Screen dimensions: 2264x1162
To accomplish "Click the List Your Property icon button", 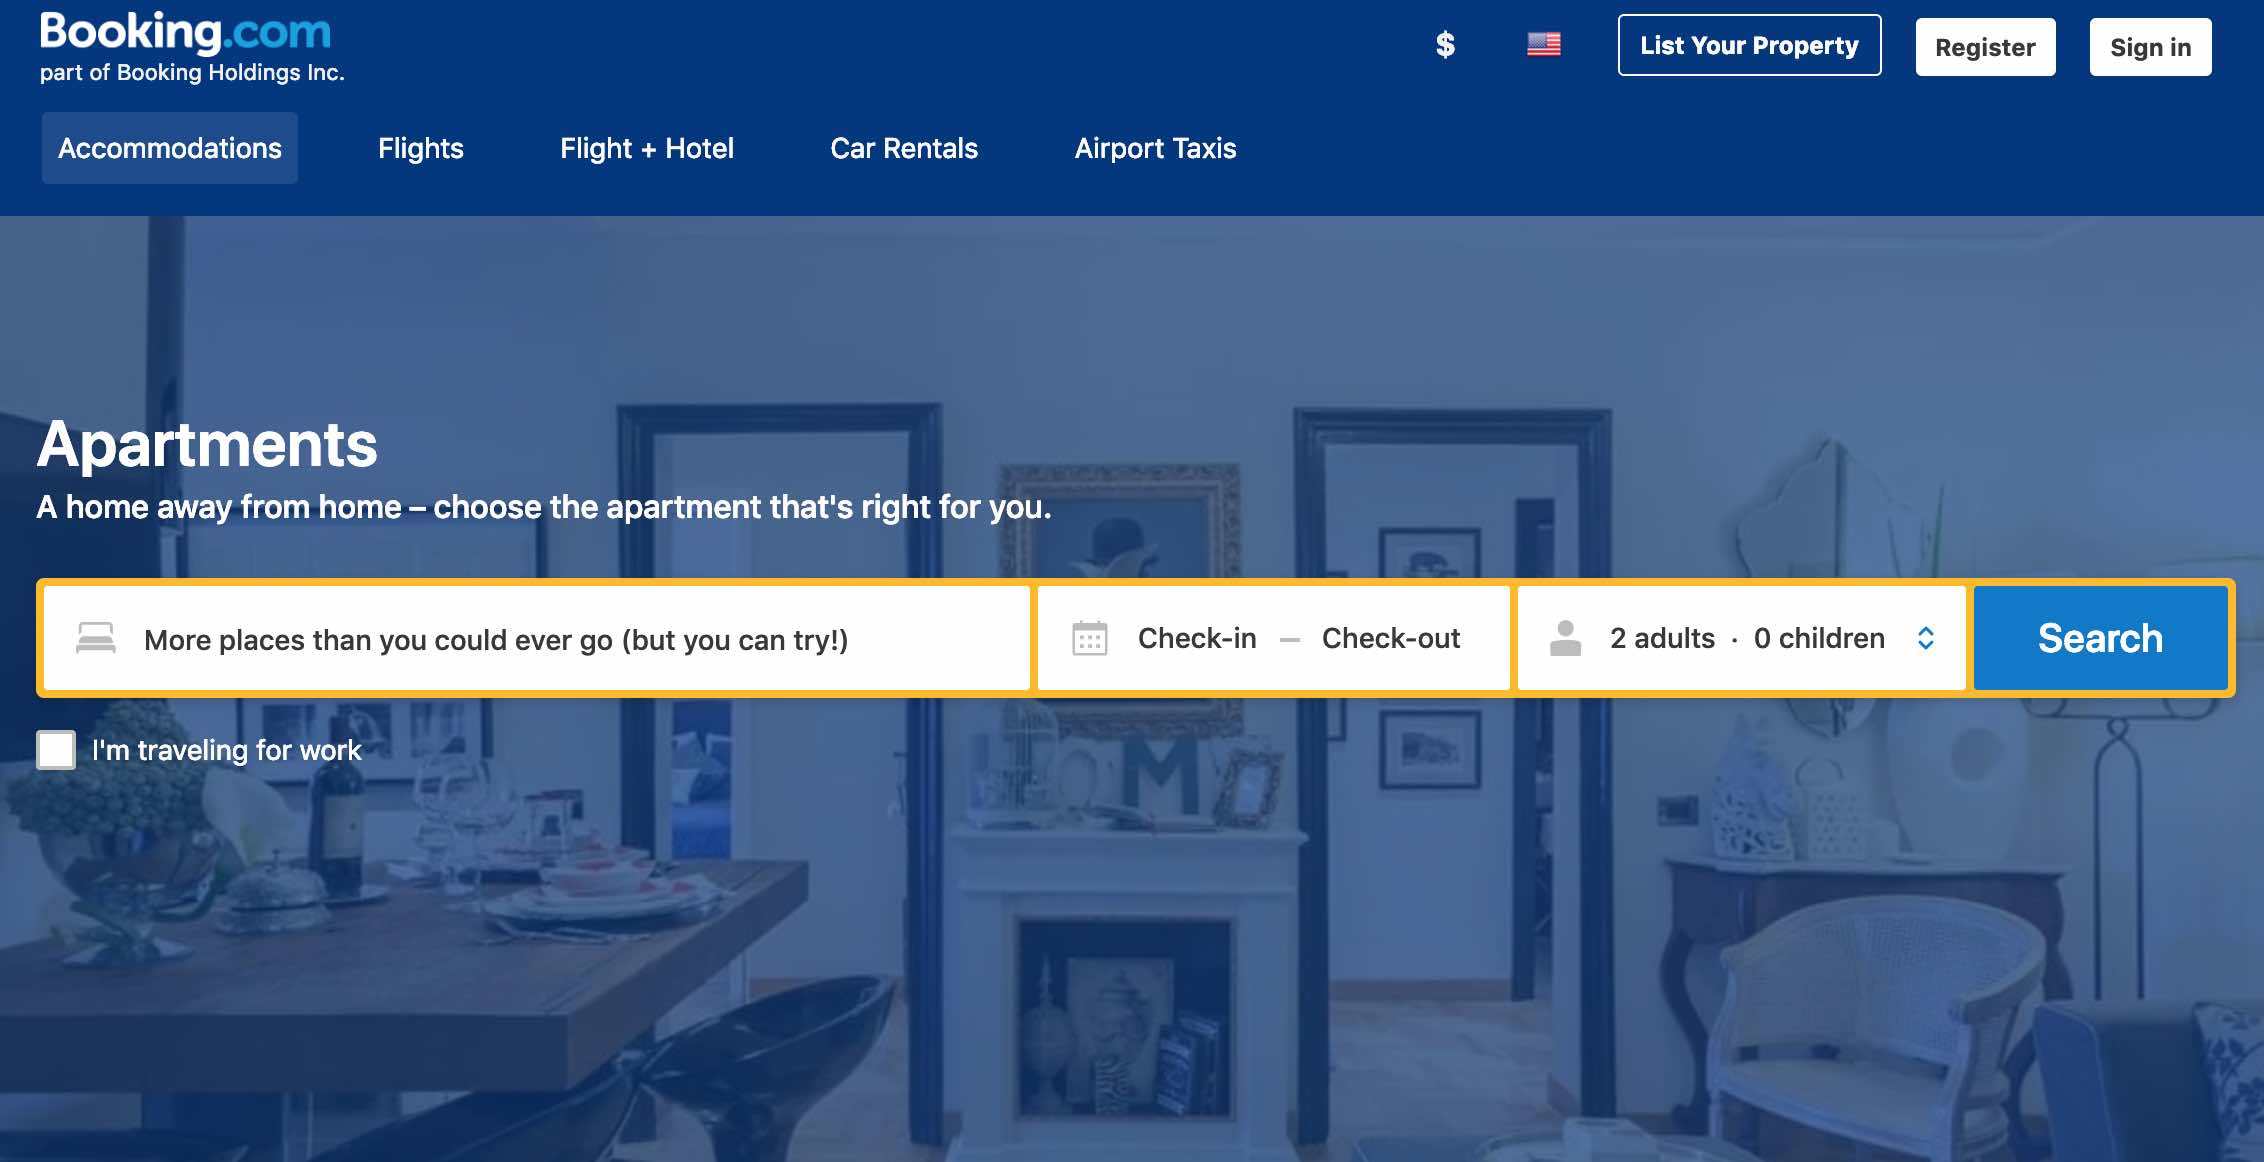I will pyautogui.click(x=1750, y=46).
